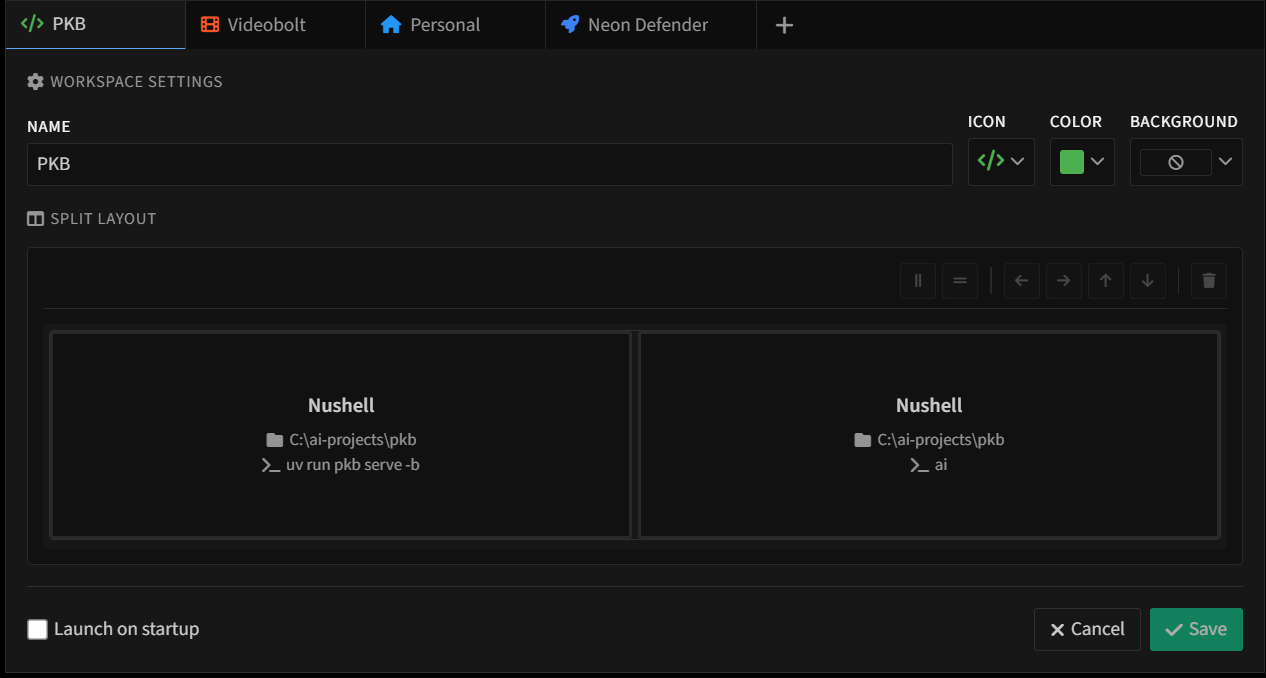Open the Icon dropdown selector
Screen dimensions: 1266x678
[1001, 162]
